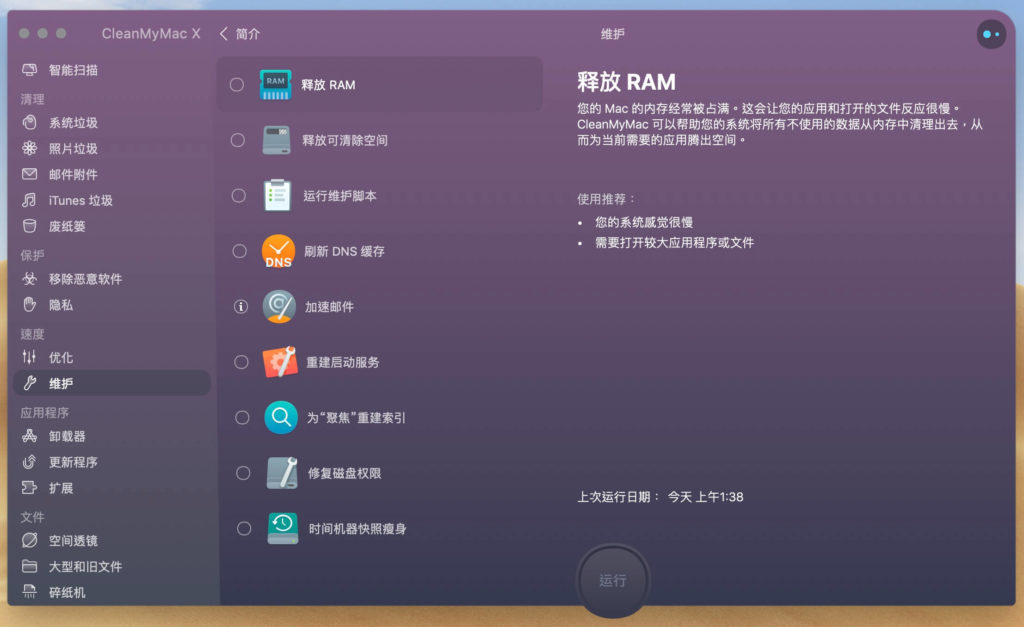The height and width of the screenshot is (627, 1024).
Task: Click the large 释放 RAM heading
Action: pyautogui.click(x=626, y=82)
